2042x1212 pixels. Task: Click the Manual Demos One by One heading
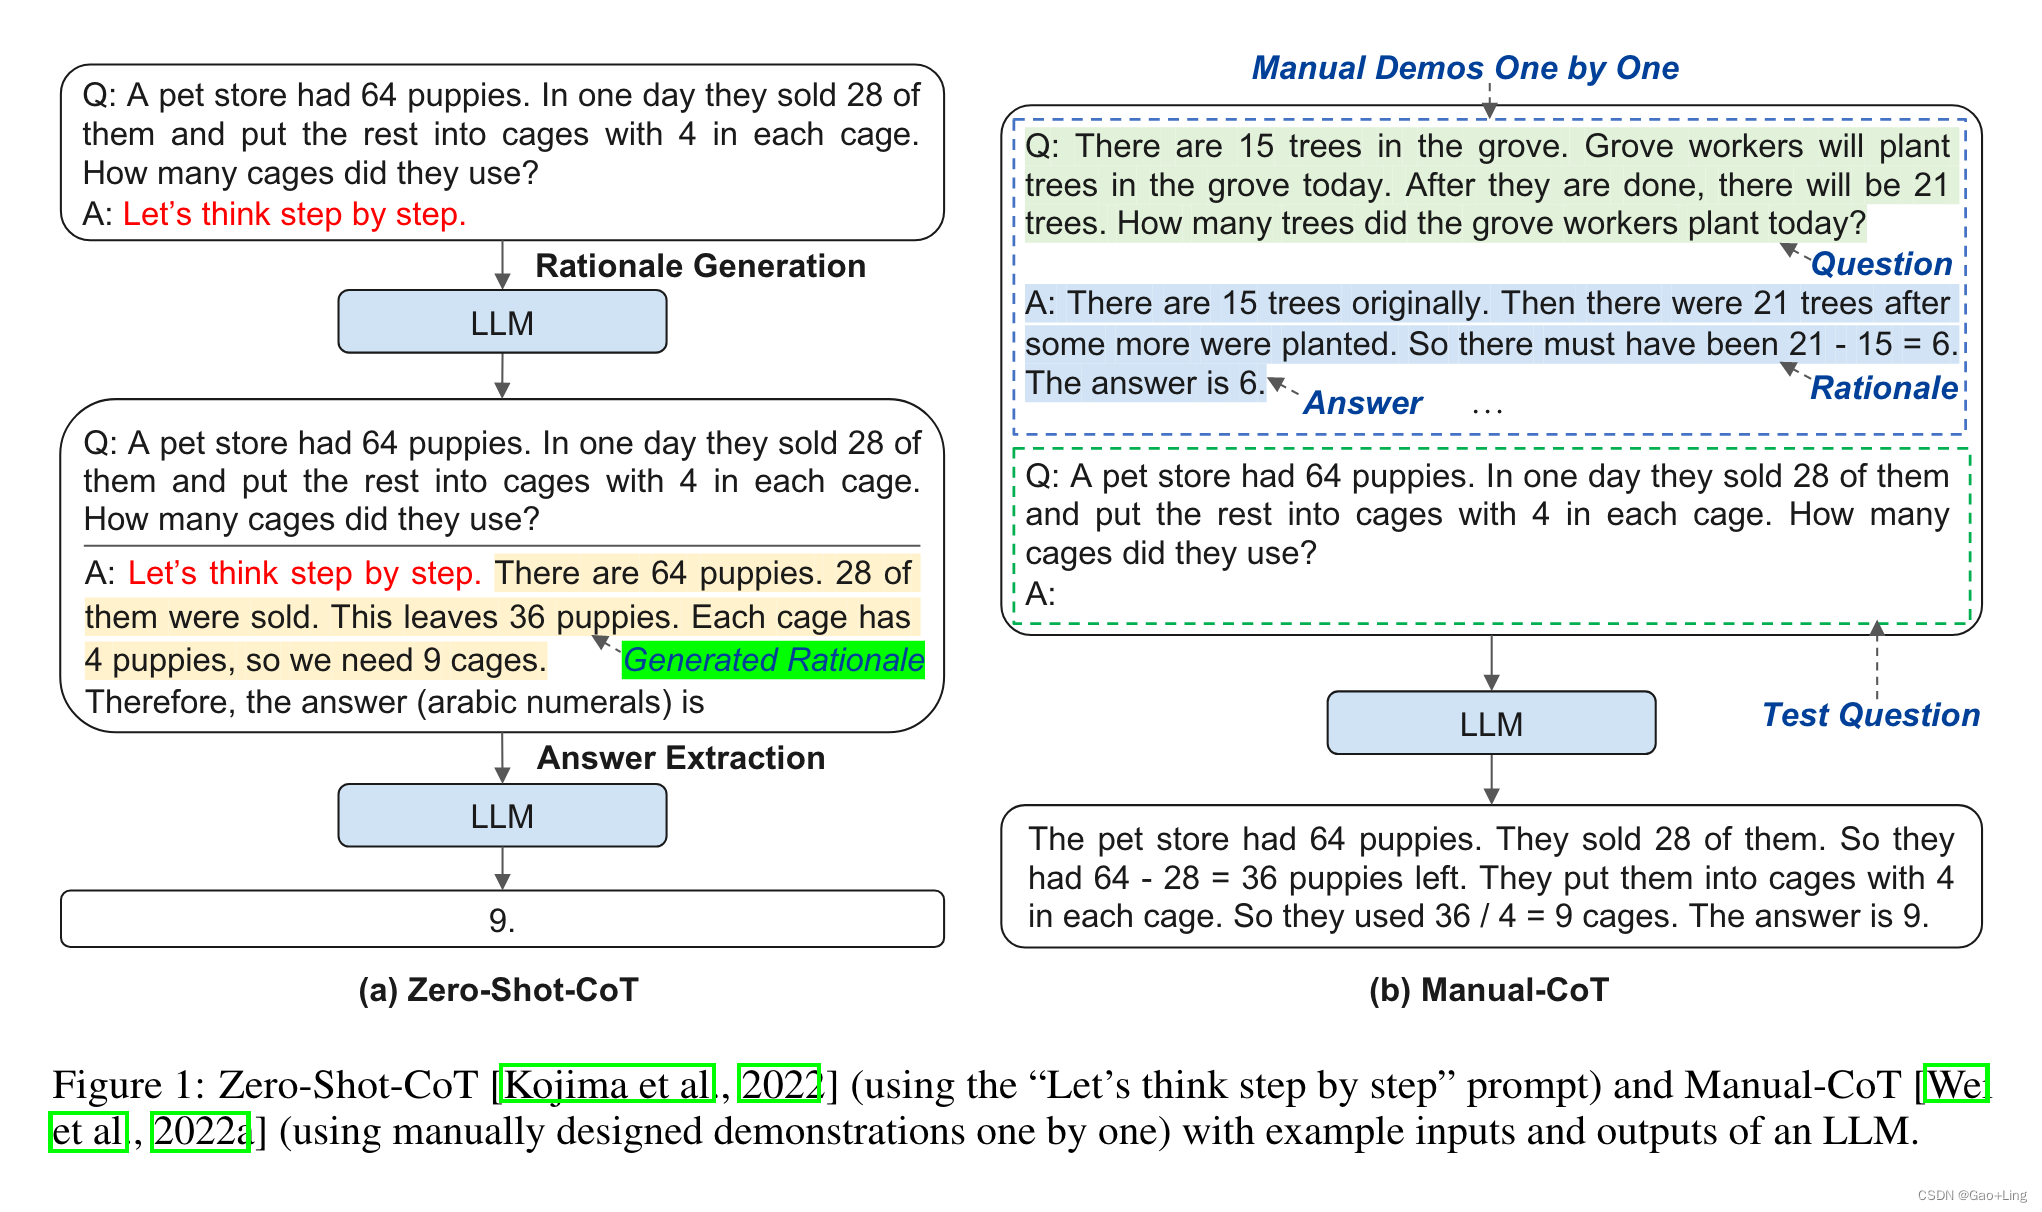(1465, 68)
